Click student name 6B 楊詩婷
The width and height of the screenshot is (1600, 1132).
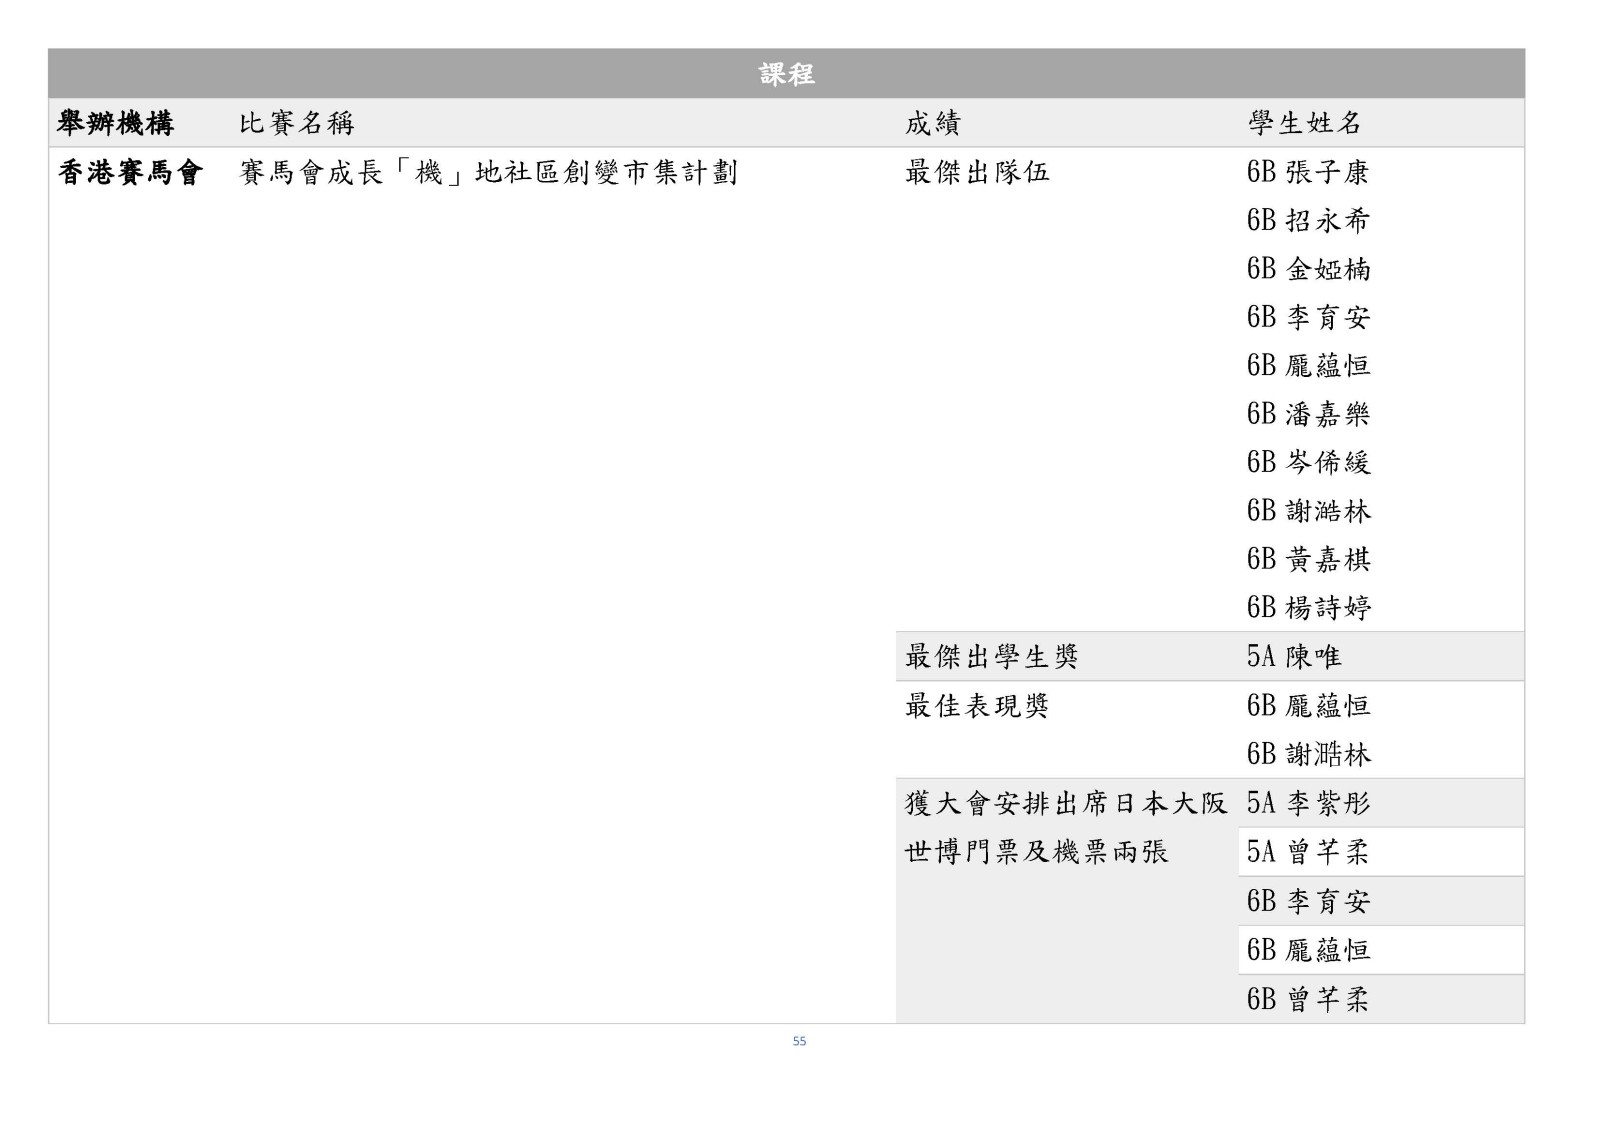1308,608
